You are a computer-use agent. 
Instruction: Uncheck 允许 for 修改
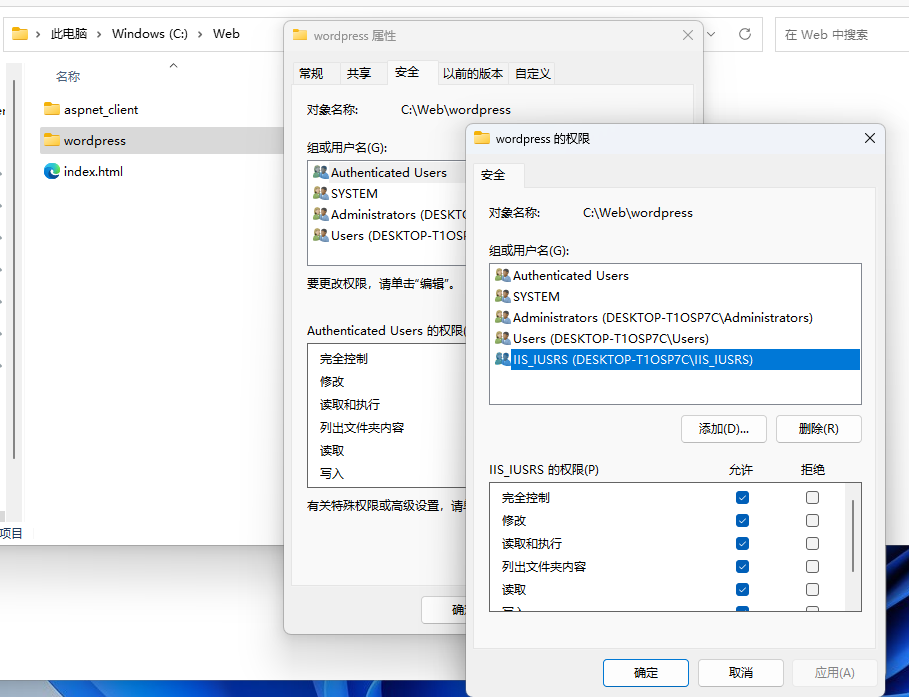tap(742, 520)
